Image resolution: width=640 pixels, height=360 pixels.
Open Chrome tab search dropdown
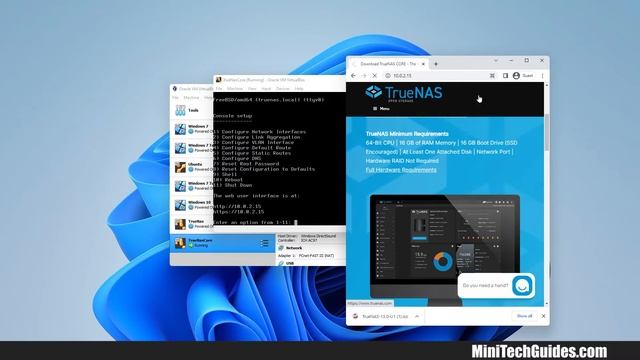[496, 60]
